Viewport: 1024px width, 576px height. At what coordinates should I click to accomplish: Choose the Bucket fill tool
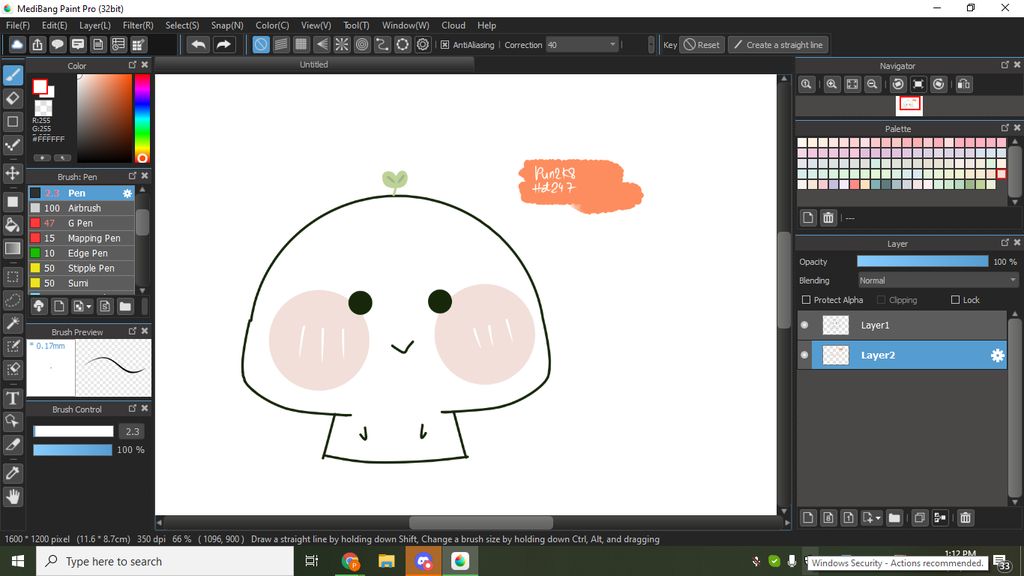point(13,225)
